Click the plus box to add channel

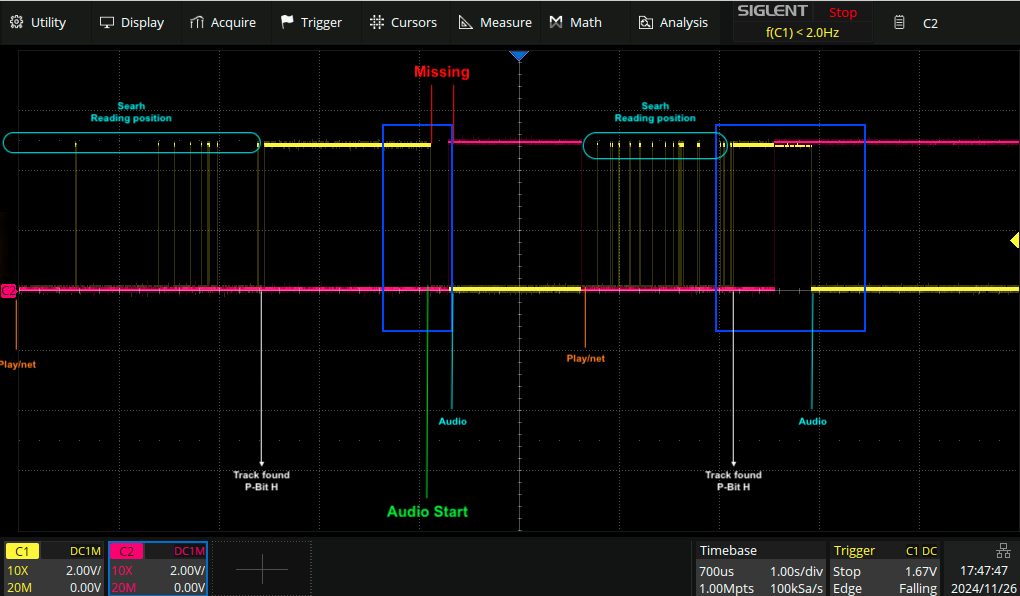(x=262, y=569)
